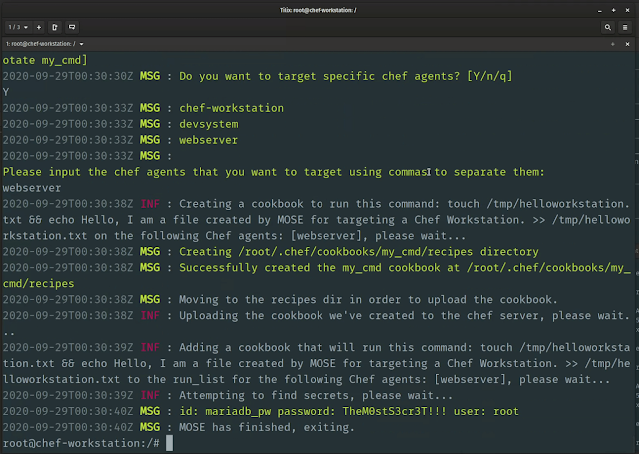This screenshot has height=454, width=639.
Task: Click the 'MOSE has finished, exiting.' line
Action: [179, 427]
